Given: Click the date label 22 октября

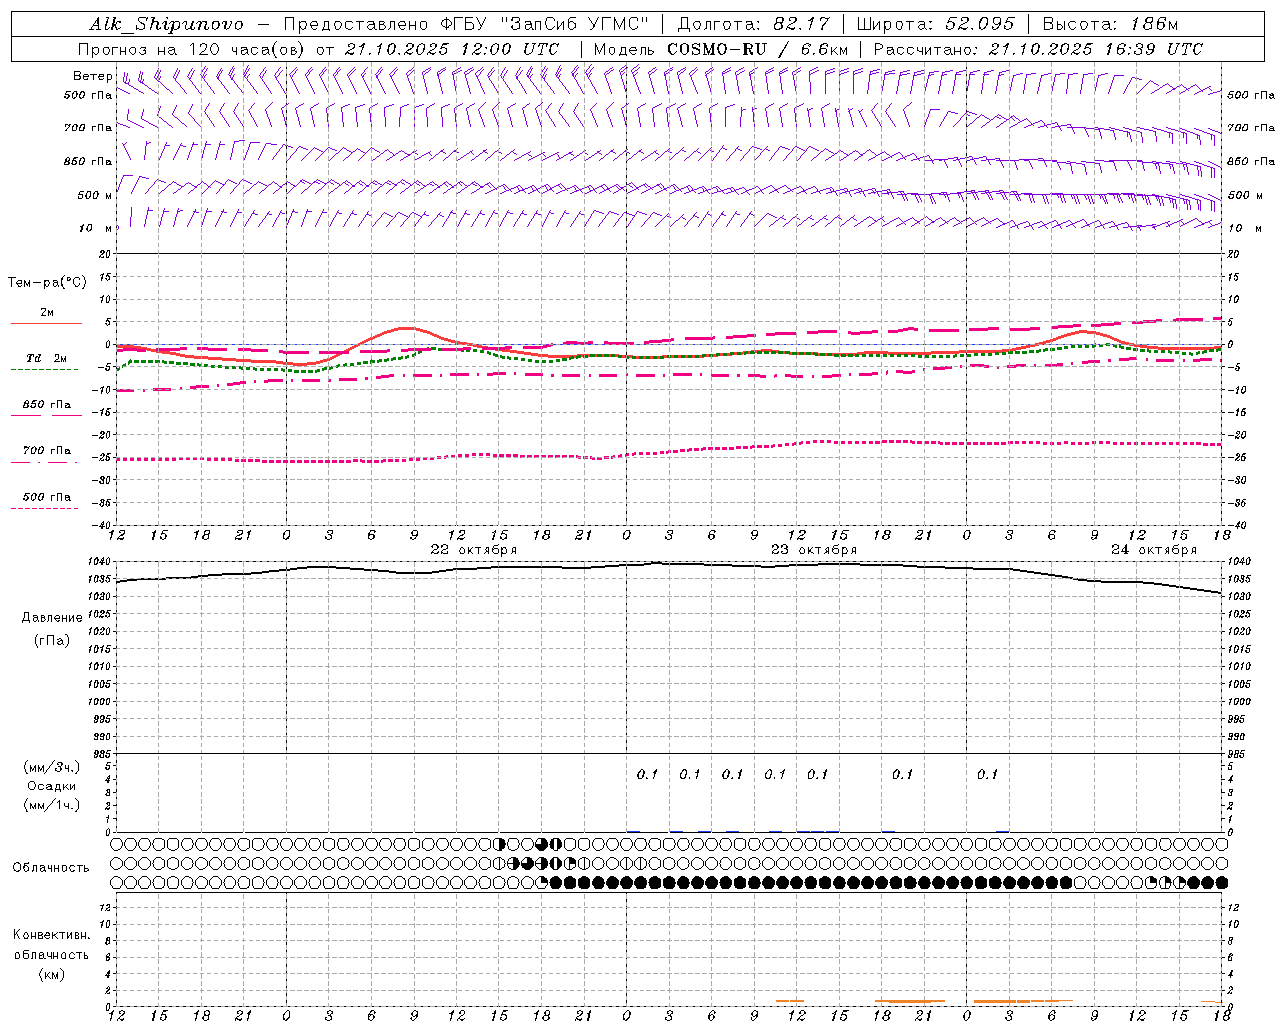Looking at the screenshot, I should tap(474, 550).
